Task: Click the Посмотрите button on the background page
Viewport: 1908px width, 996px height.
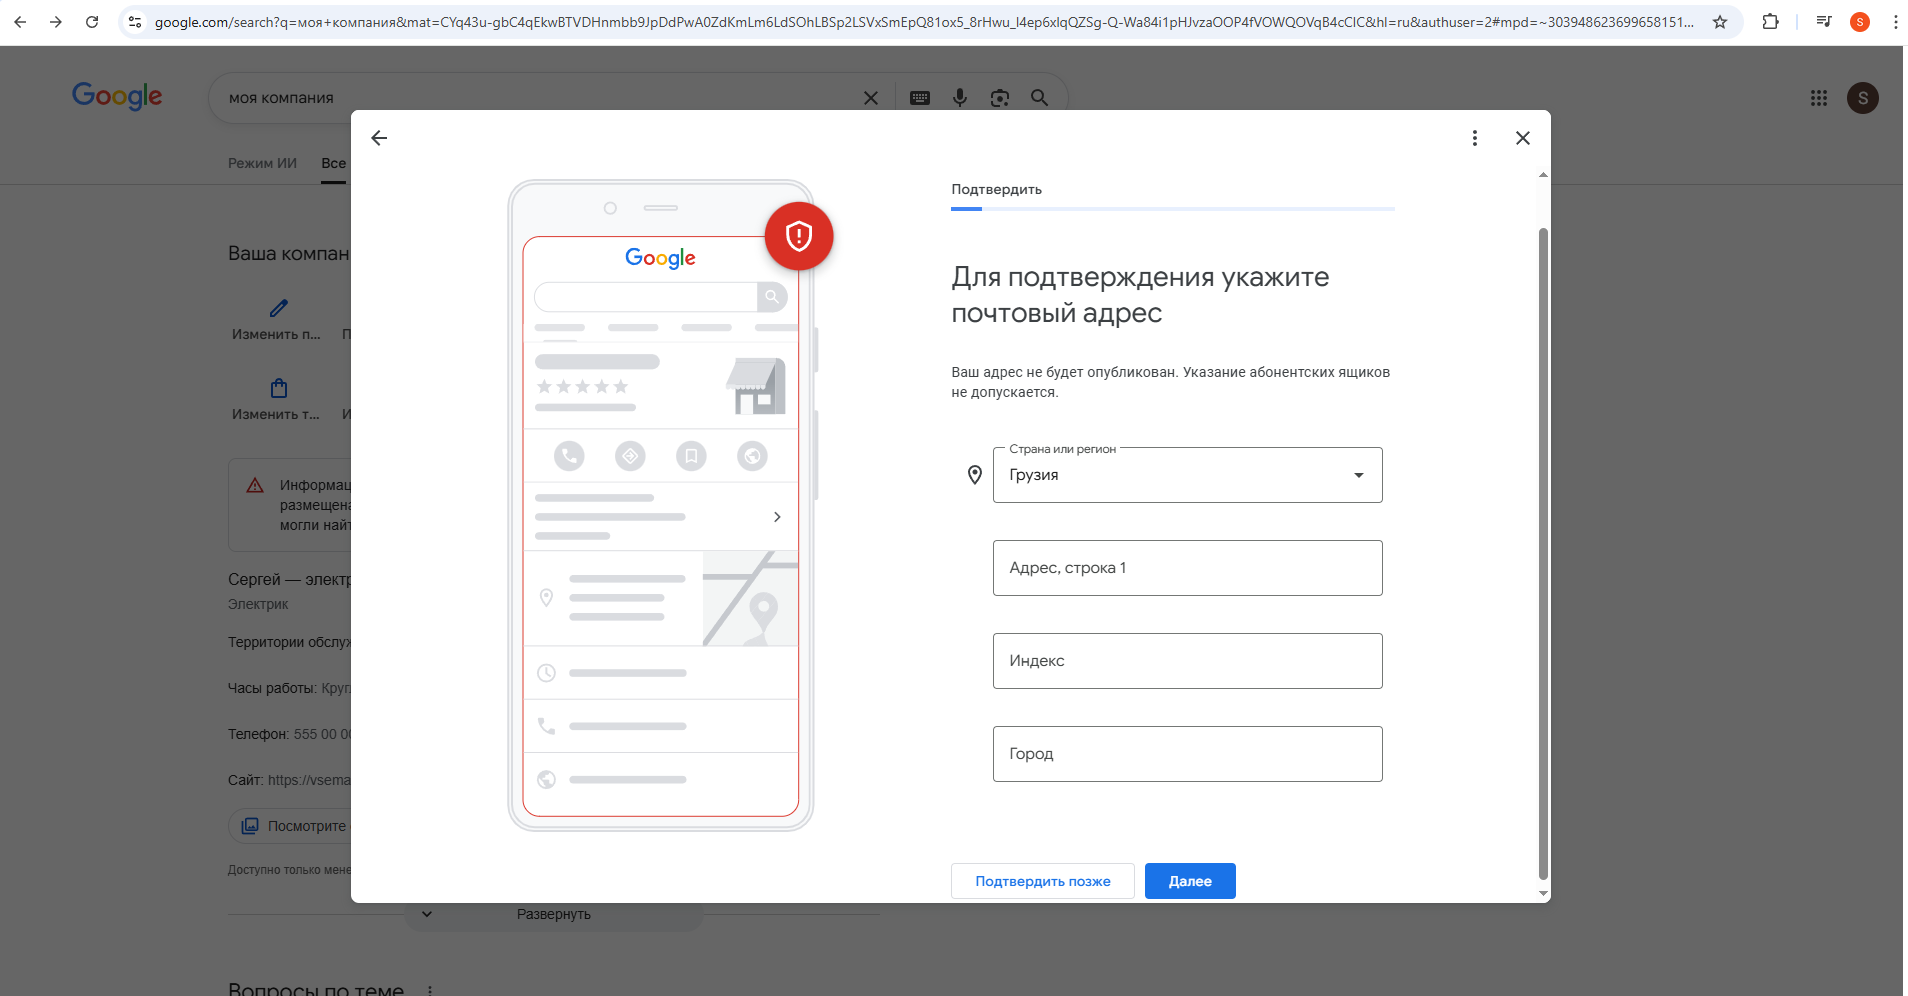Action: (291, 826)
